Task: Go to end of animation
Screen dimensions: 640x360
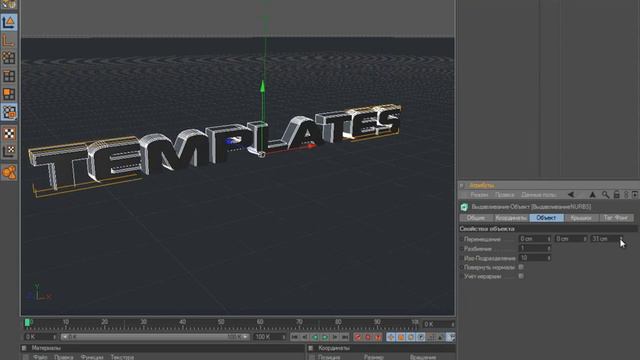Action: click(345, 337)
